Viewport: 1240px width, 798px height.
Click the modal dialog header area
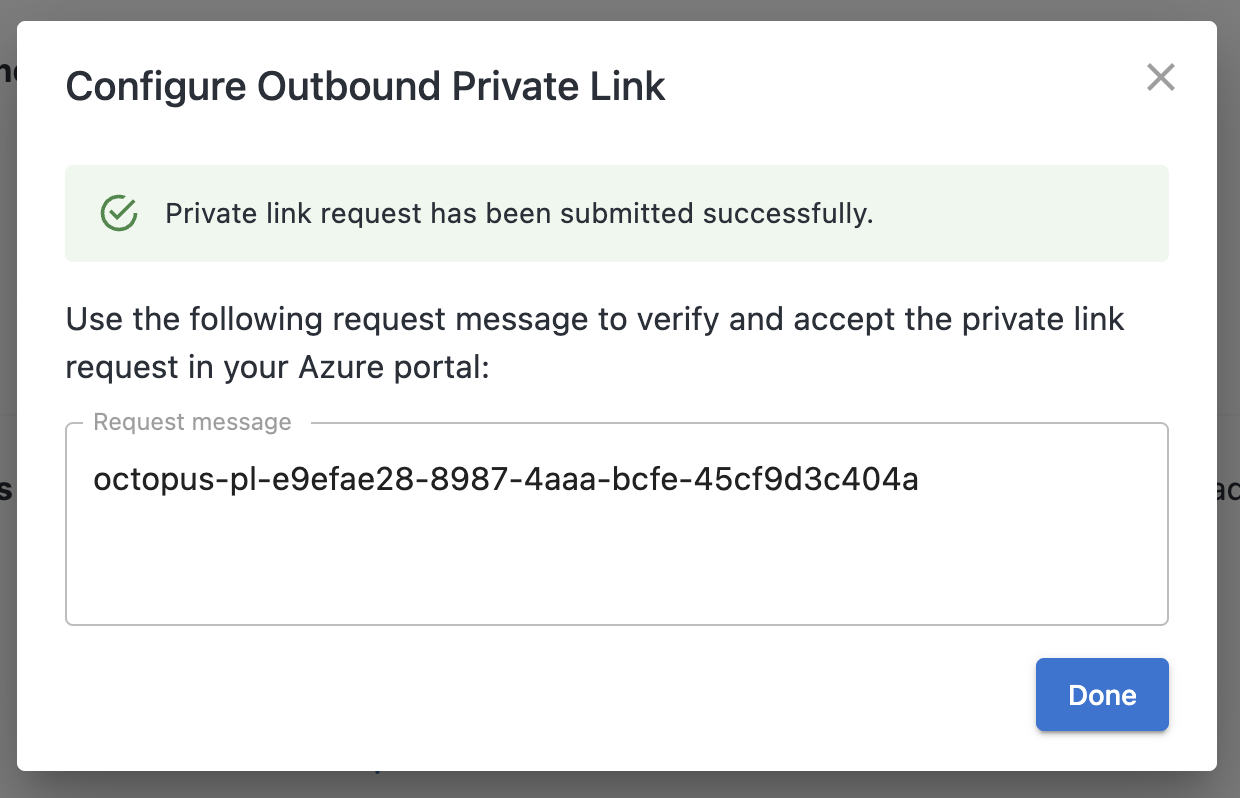[x=616, y=86]
